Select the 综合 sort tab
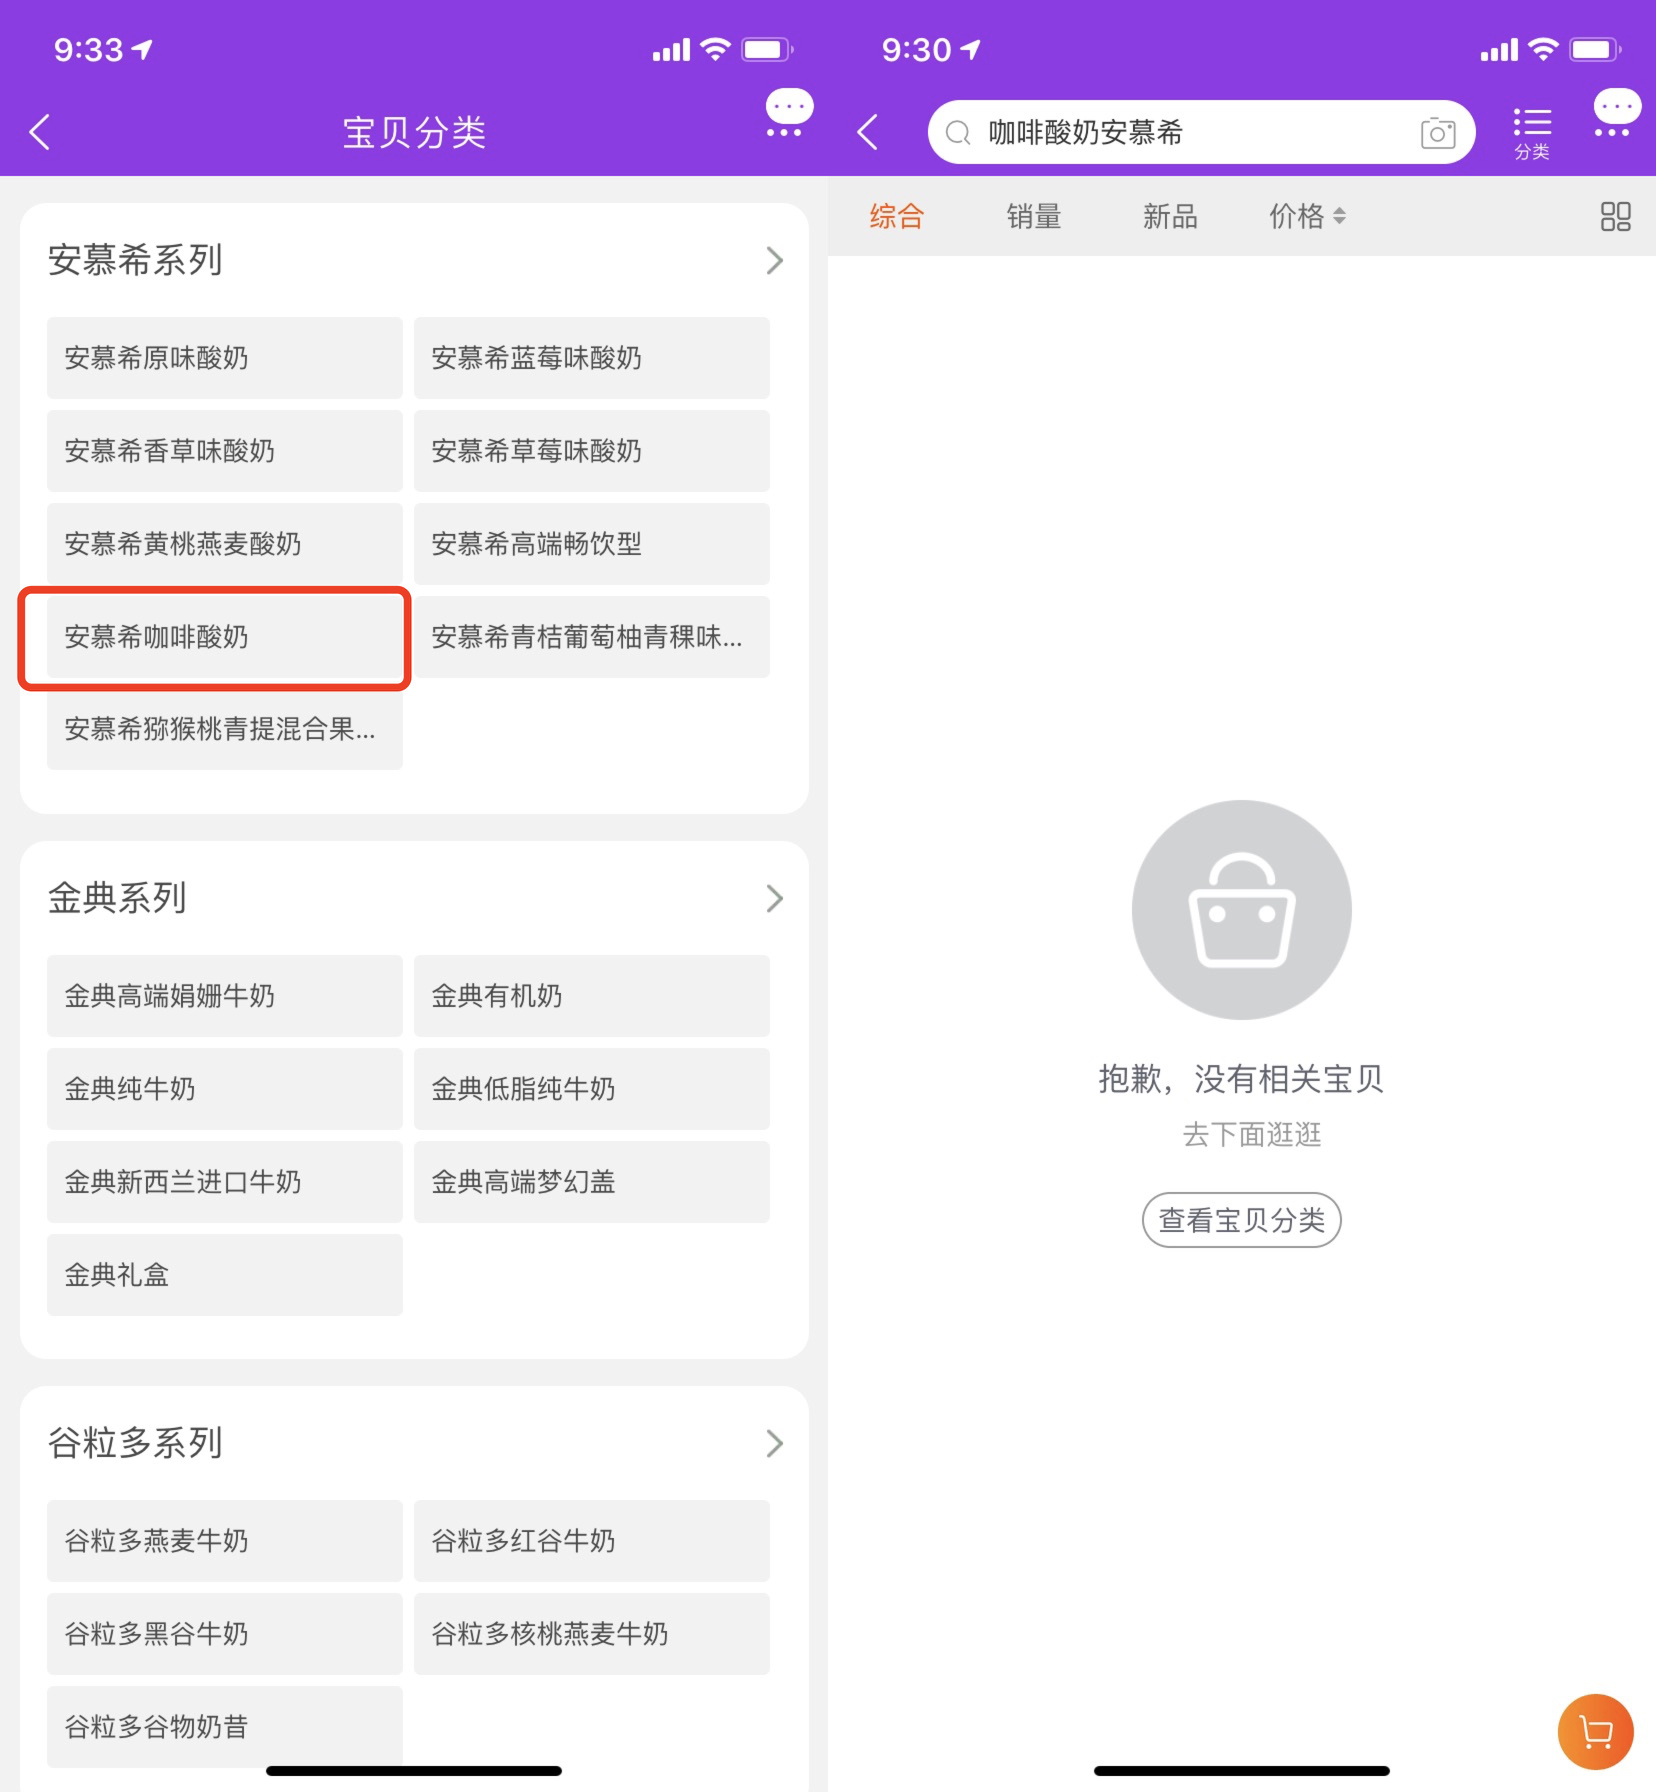The width and height of the screenshot is (1656, 1792). (x=896, y=216)
